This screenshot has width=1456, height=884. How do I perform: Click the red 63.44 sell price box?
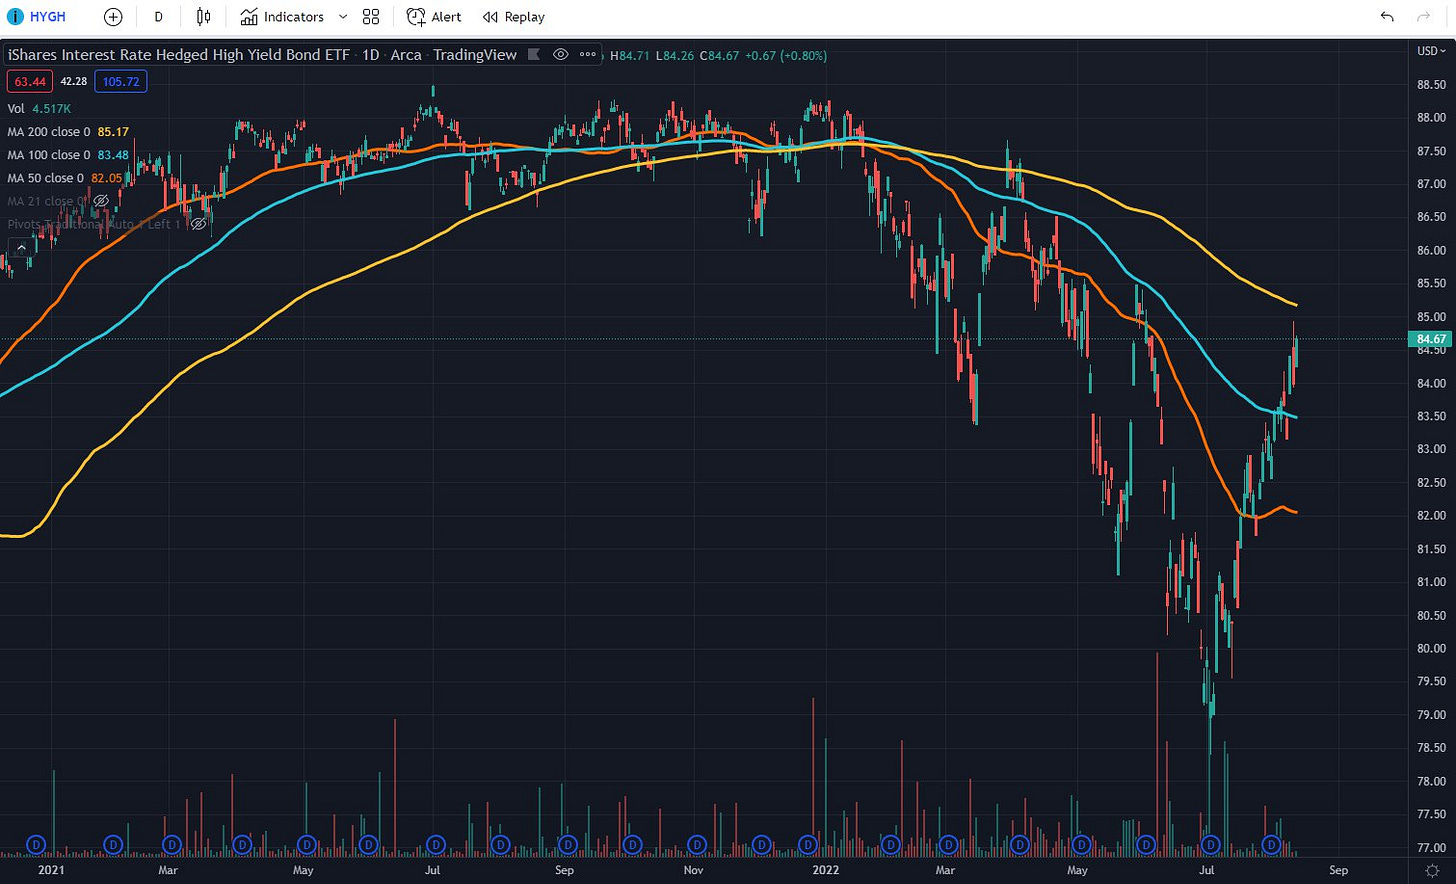tap(30, 82)
